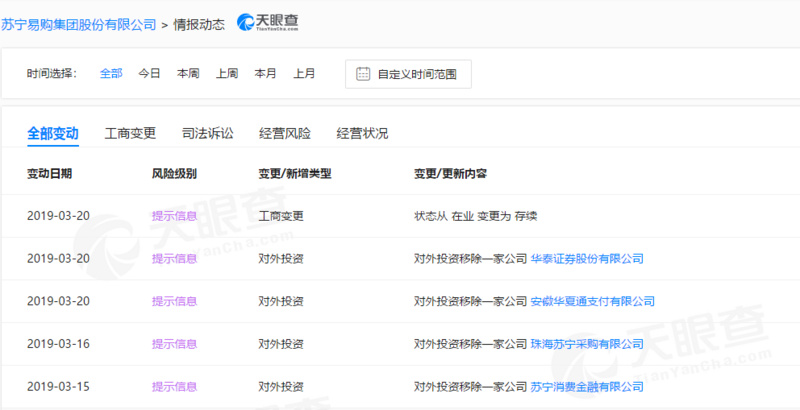Image resolution: width=800 pixels, height=410 pixels.
Task: Choose 本月 time filter
Action: [x=265, y=74]
